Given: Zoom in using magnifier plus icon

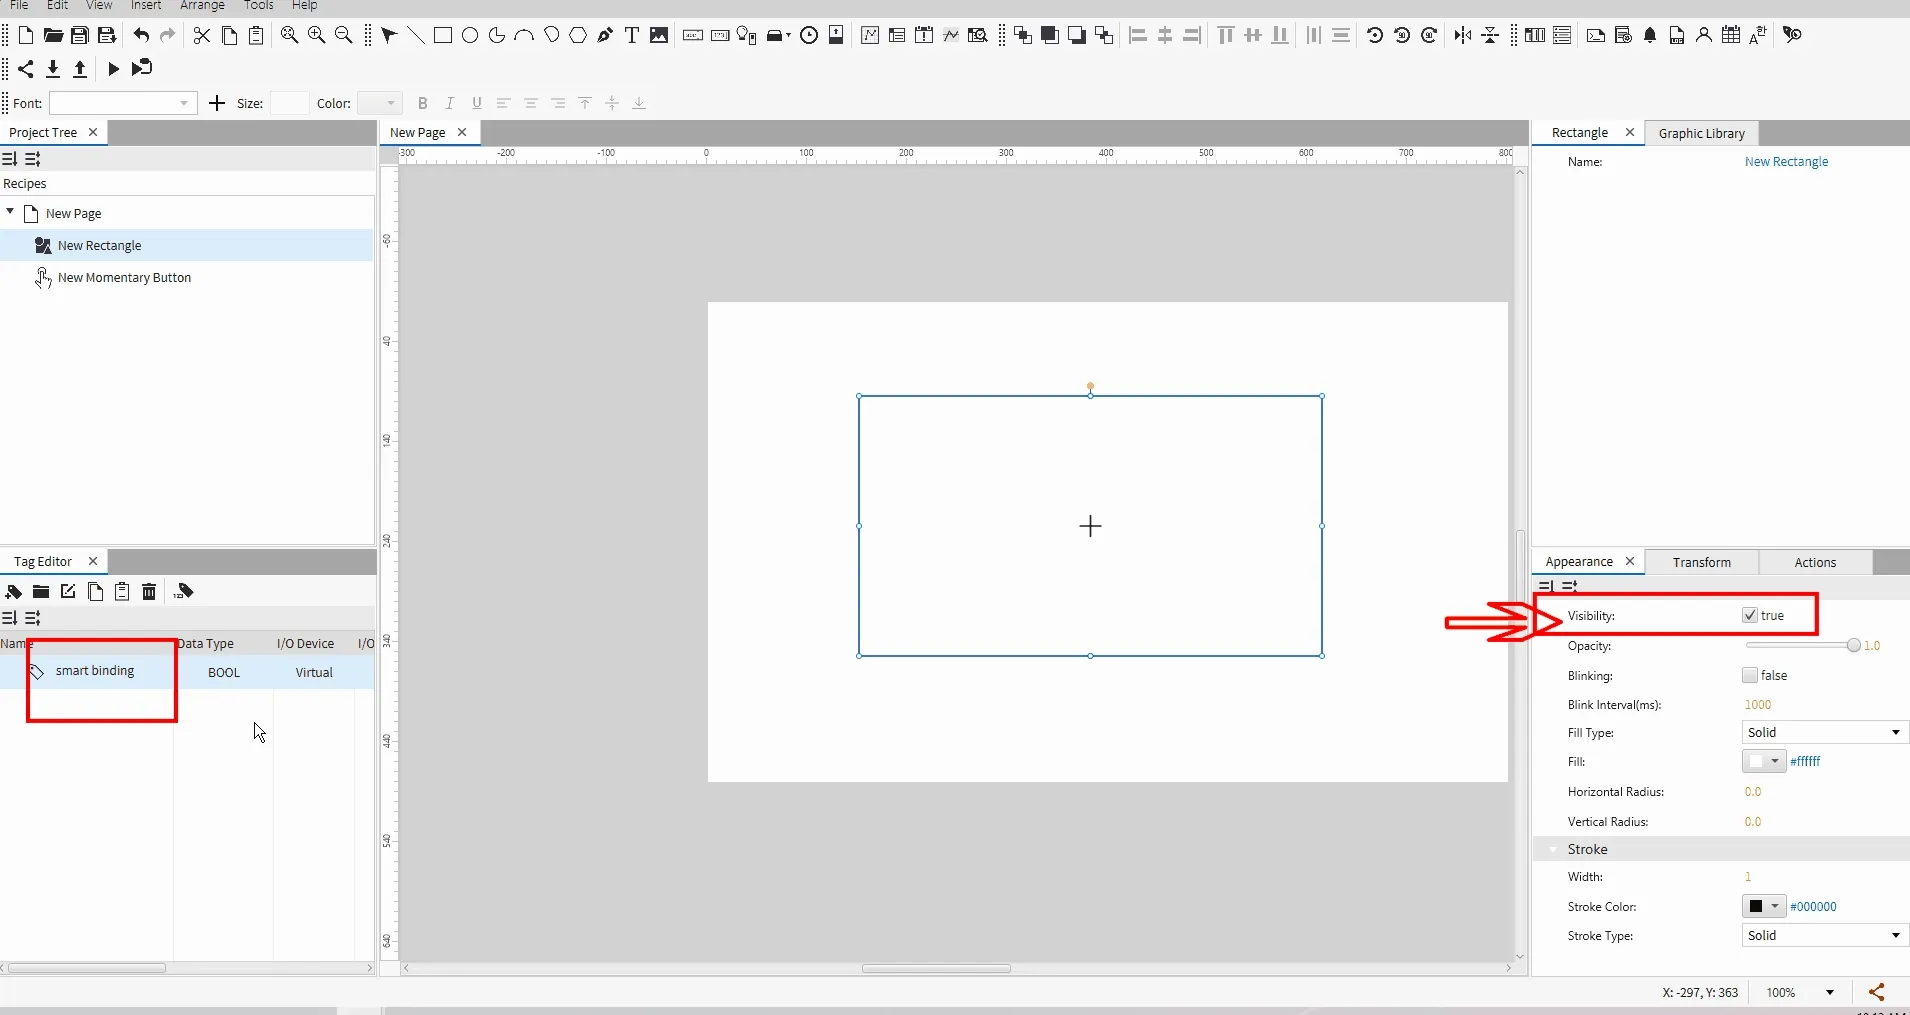Looking at the screenshot, I should click(x=316, y=36).
